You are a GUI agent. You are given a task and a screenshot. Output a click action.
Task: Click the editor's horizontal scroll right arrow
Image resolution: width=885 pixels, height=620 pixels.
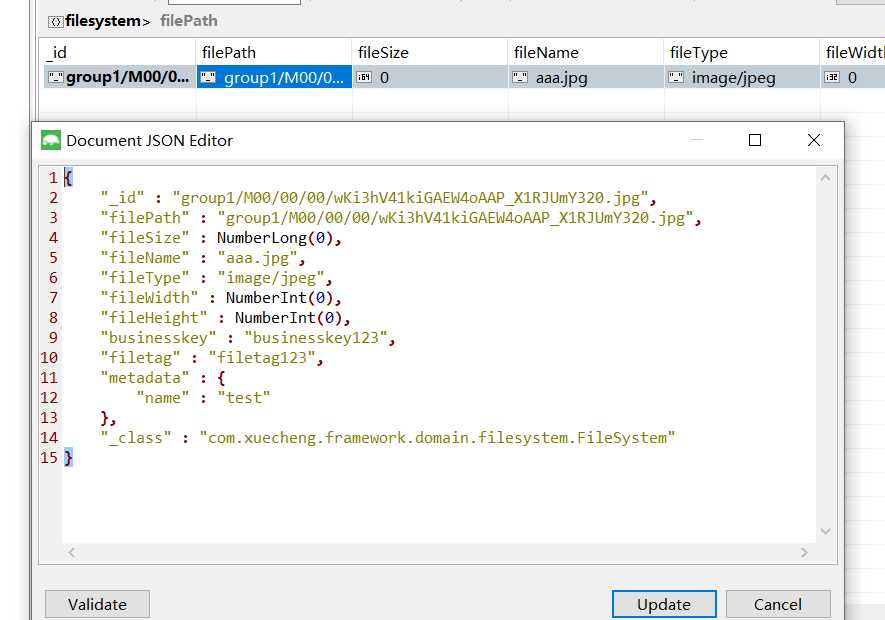point(804,552)
